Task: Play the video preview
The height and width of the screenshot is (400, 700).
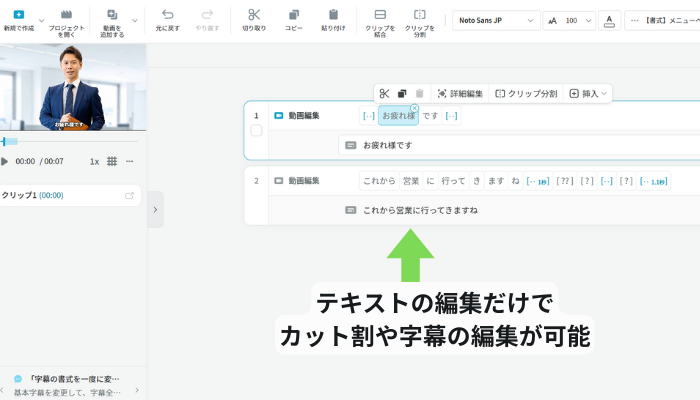Action: [x=4, y=161]
